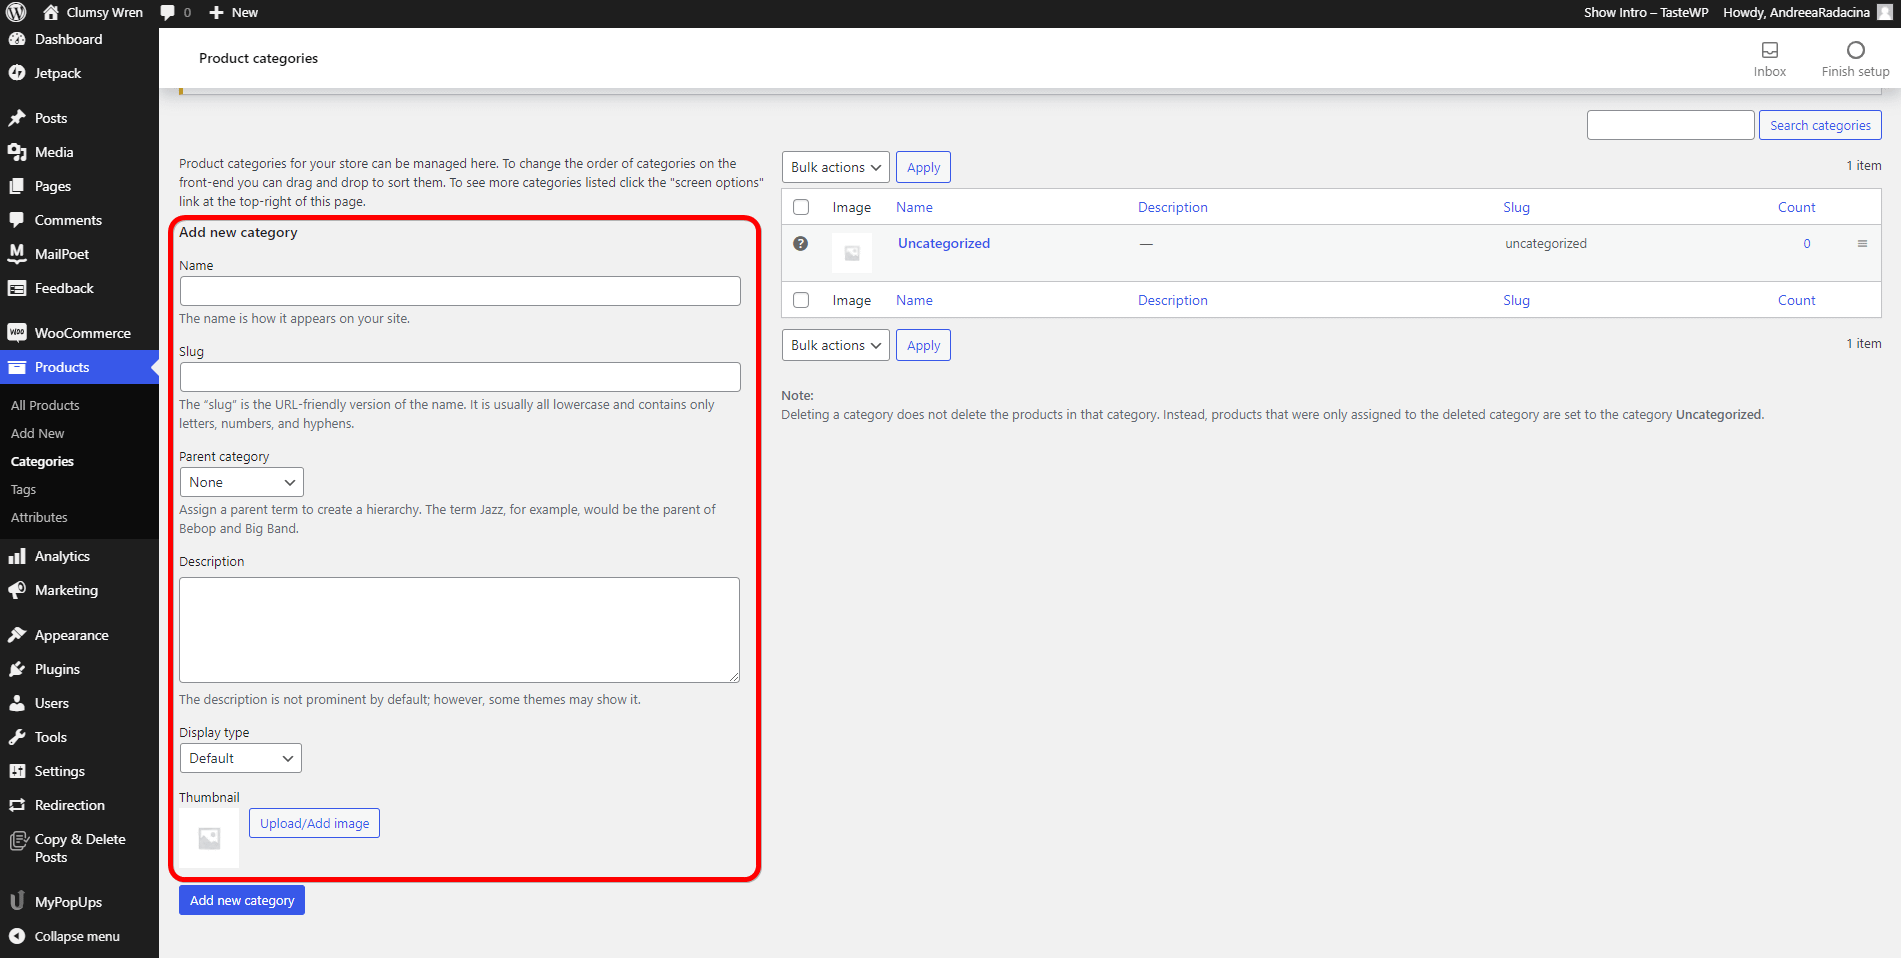Screen dimensions: 1901x958
Task: Click the WordPress logo icon
Action: (16, 12)
